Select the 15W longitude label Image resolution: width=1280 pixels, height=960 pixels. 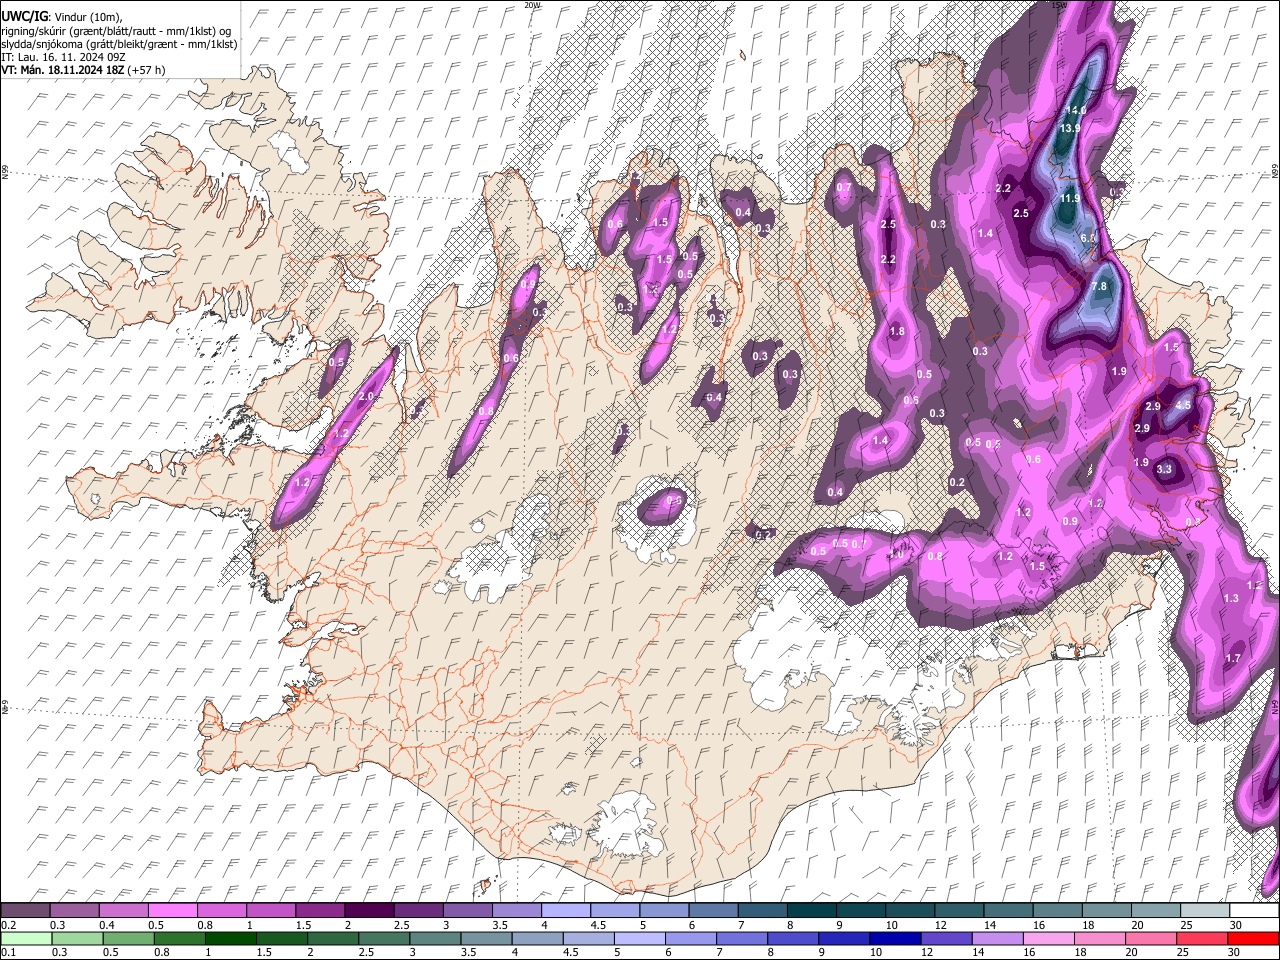point(1059,5)
